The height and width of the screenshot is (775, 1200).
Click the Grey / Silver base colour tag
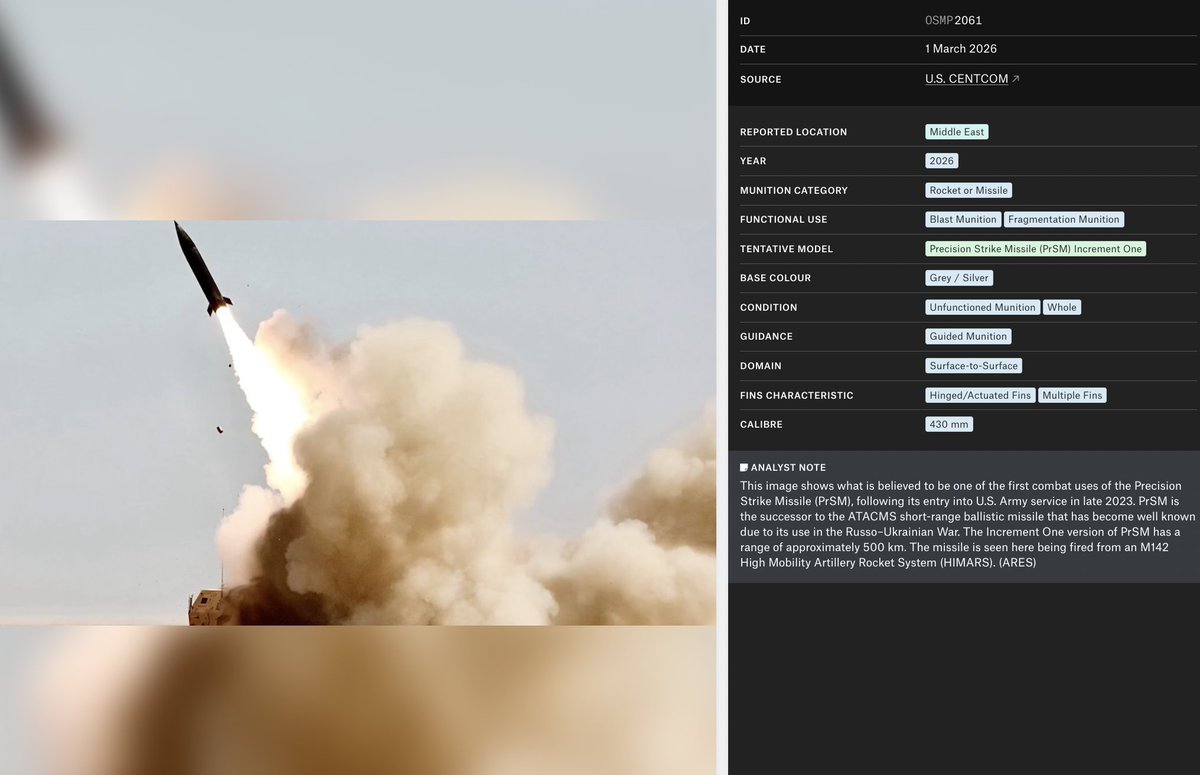(x=958, y=277)
